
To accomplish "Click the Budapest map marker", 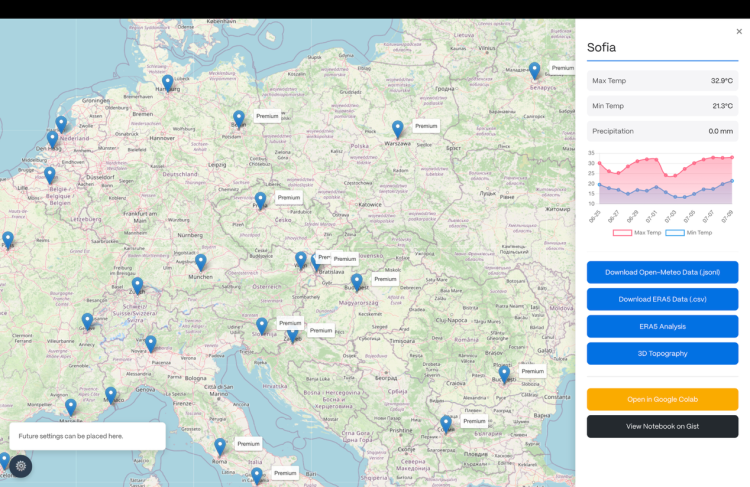I will tap(357, 282).
